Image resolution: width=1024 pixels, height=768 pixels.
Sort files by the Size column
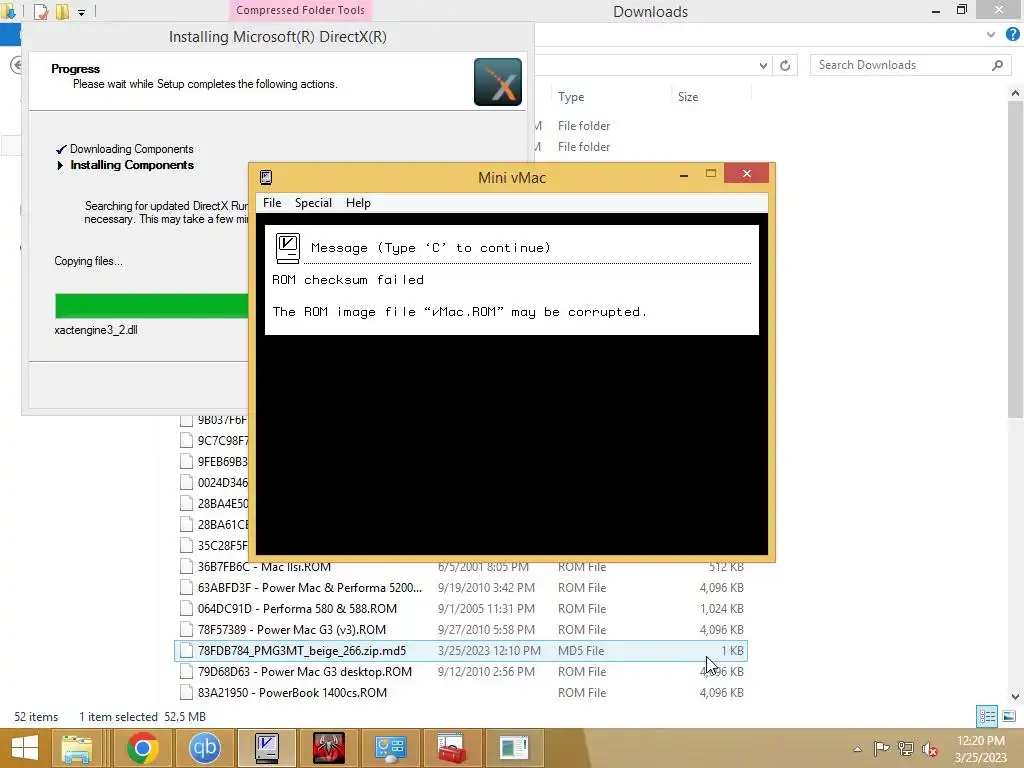point(688,97)
